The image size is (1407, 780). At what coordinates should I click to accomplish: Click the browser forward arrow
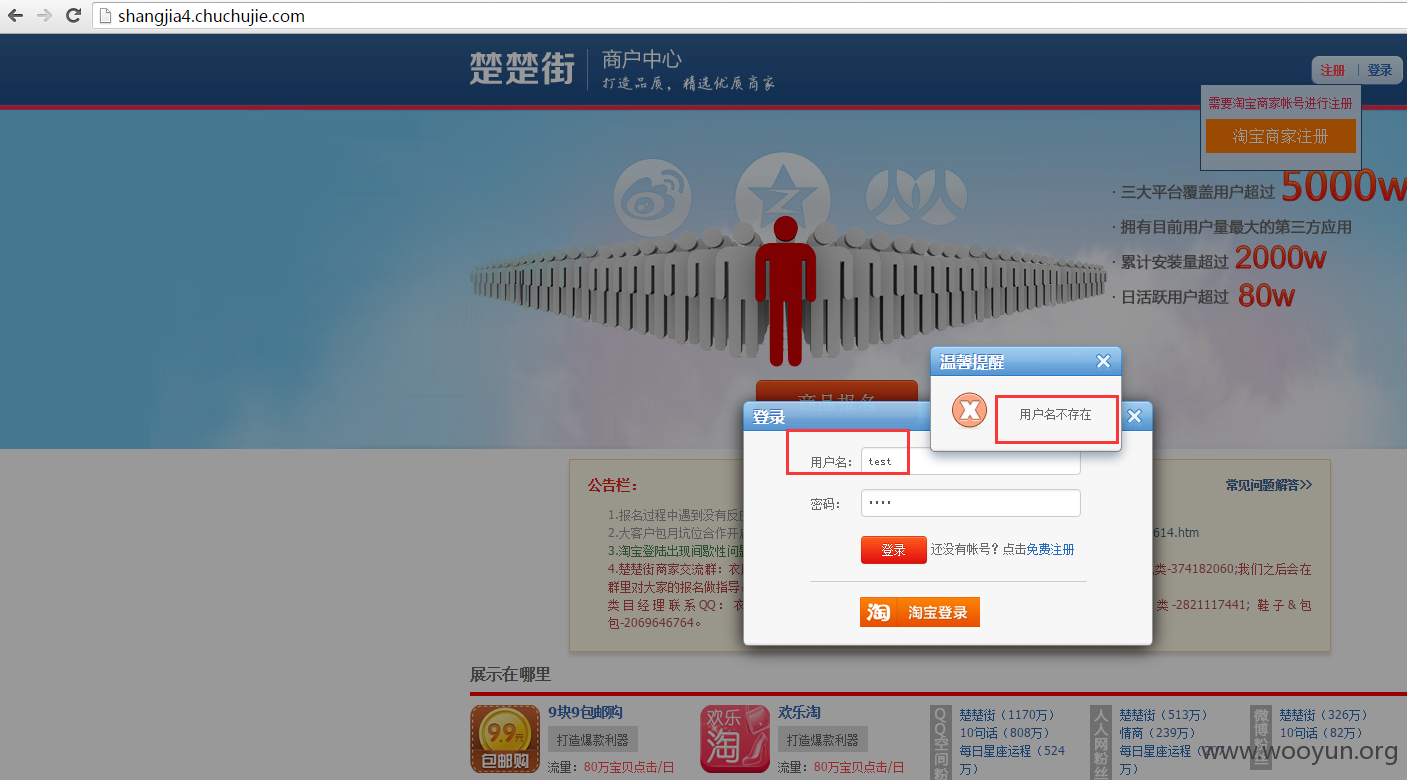point(44,16)
